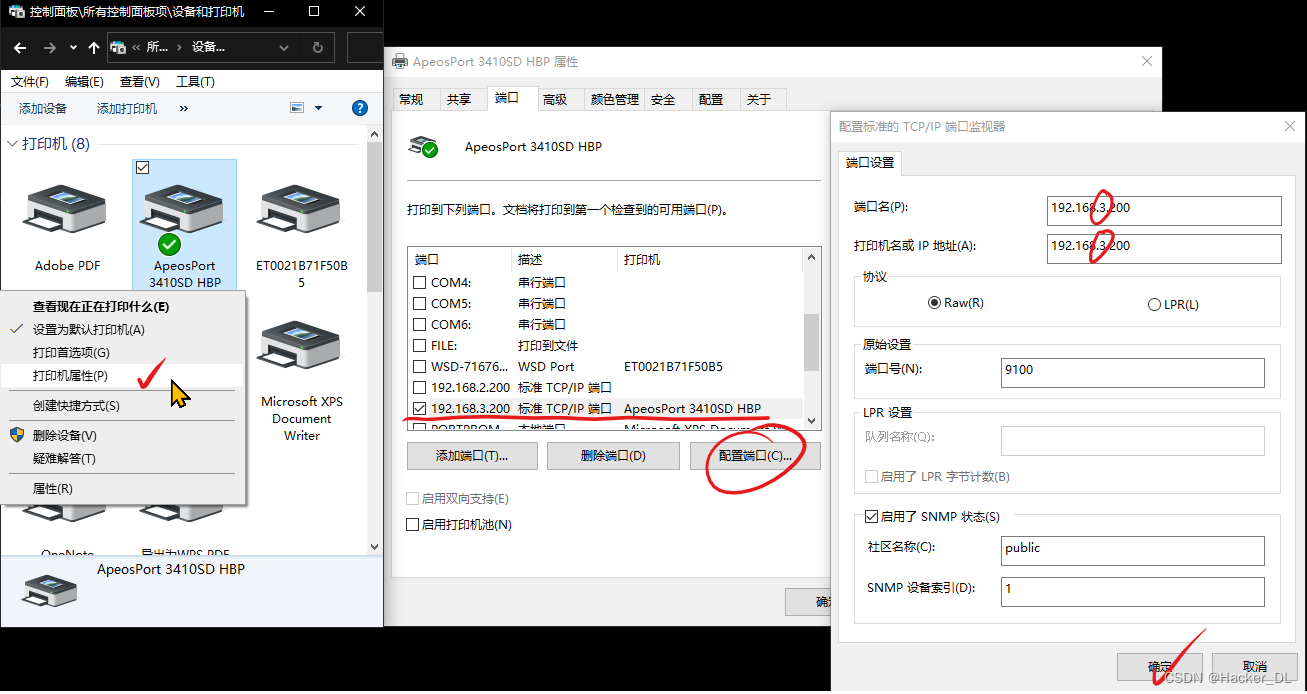Image resolution: width=1307 pixels, height=694 pixels.
Task: Click the 社区名称 field showing public
Action: 1132,551
